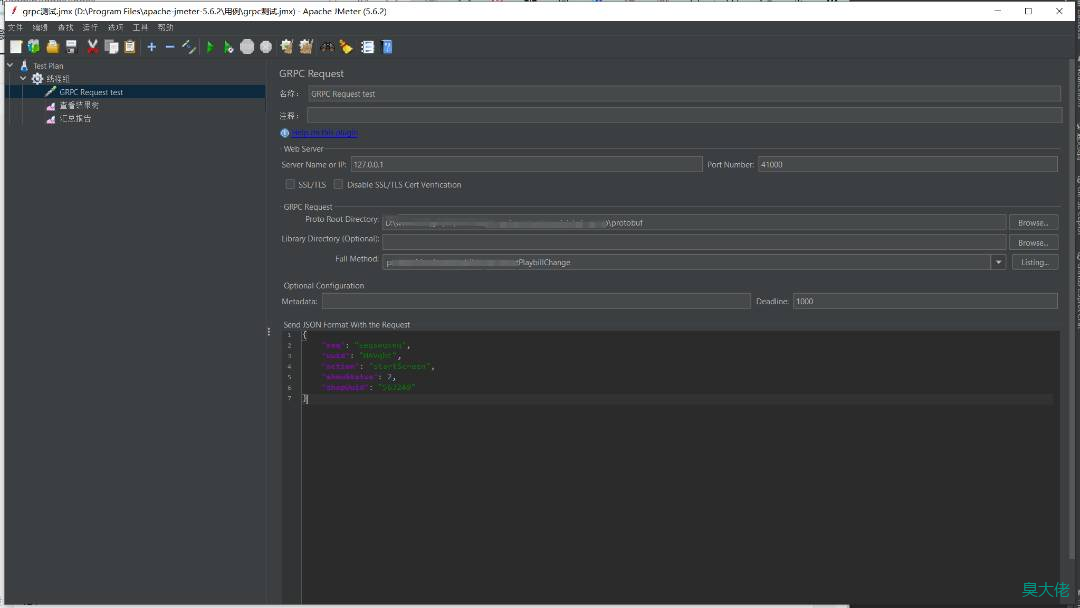This screenshot has width=1080, height=608.
Task: Open the 工具 menu
Action: point(141,28)
